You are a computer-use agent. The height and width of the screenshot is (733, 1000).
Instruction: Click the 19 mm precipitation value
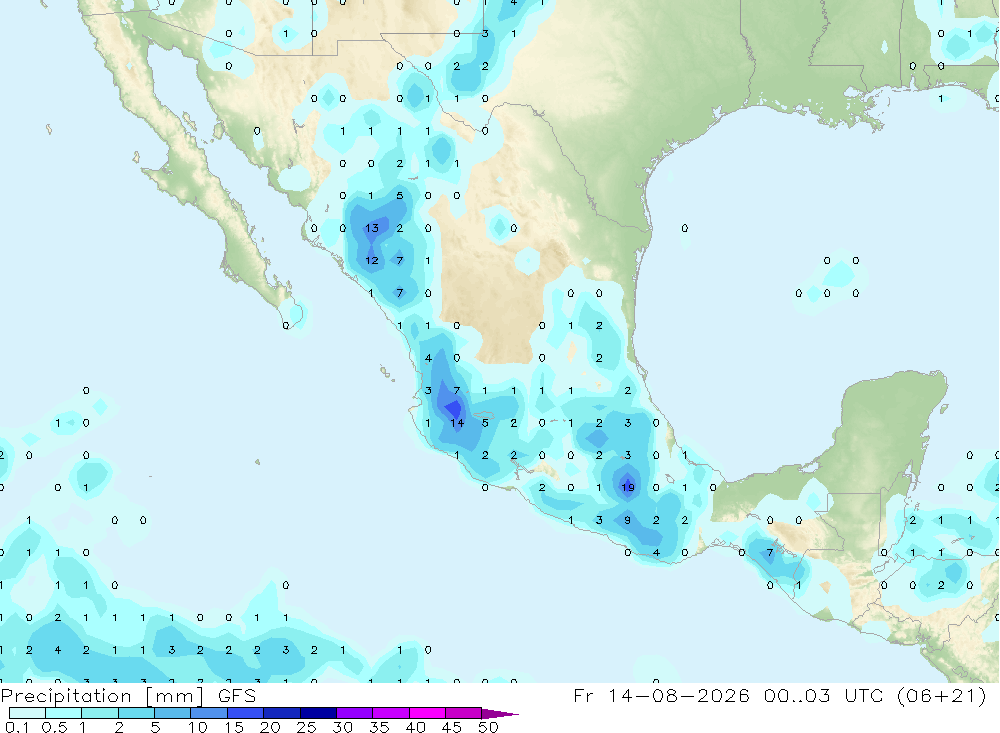click(628, 487)
